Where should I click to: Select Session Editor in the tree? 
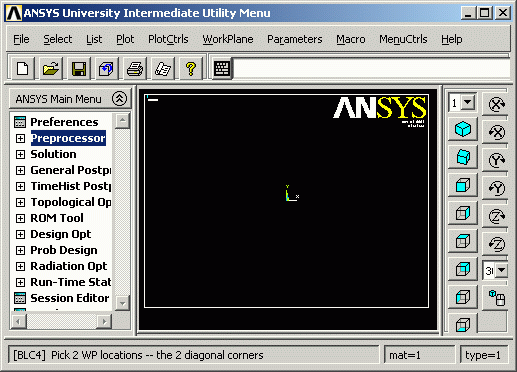click(x=70, y=298)
